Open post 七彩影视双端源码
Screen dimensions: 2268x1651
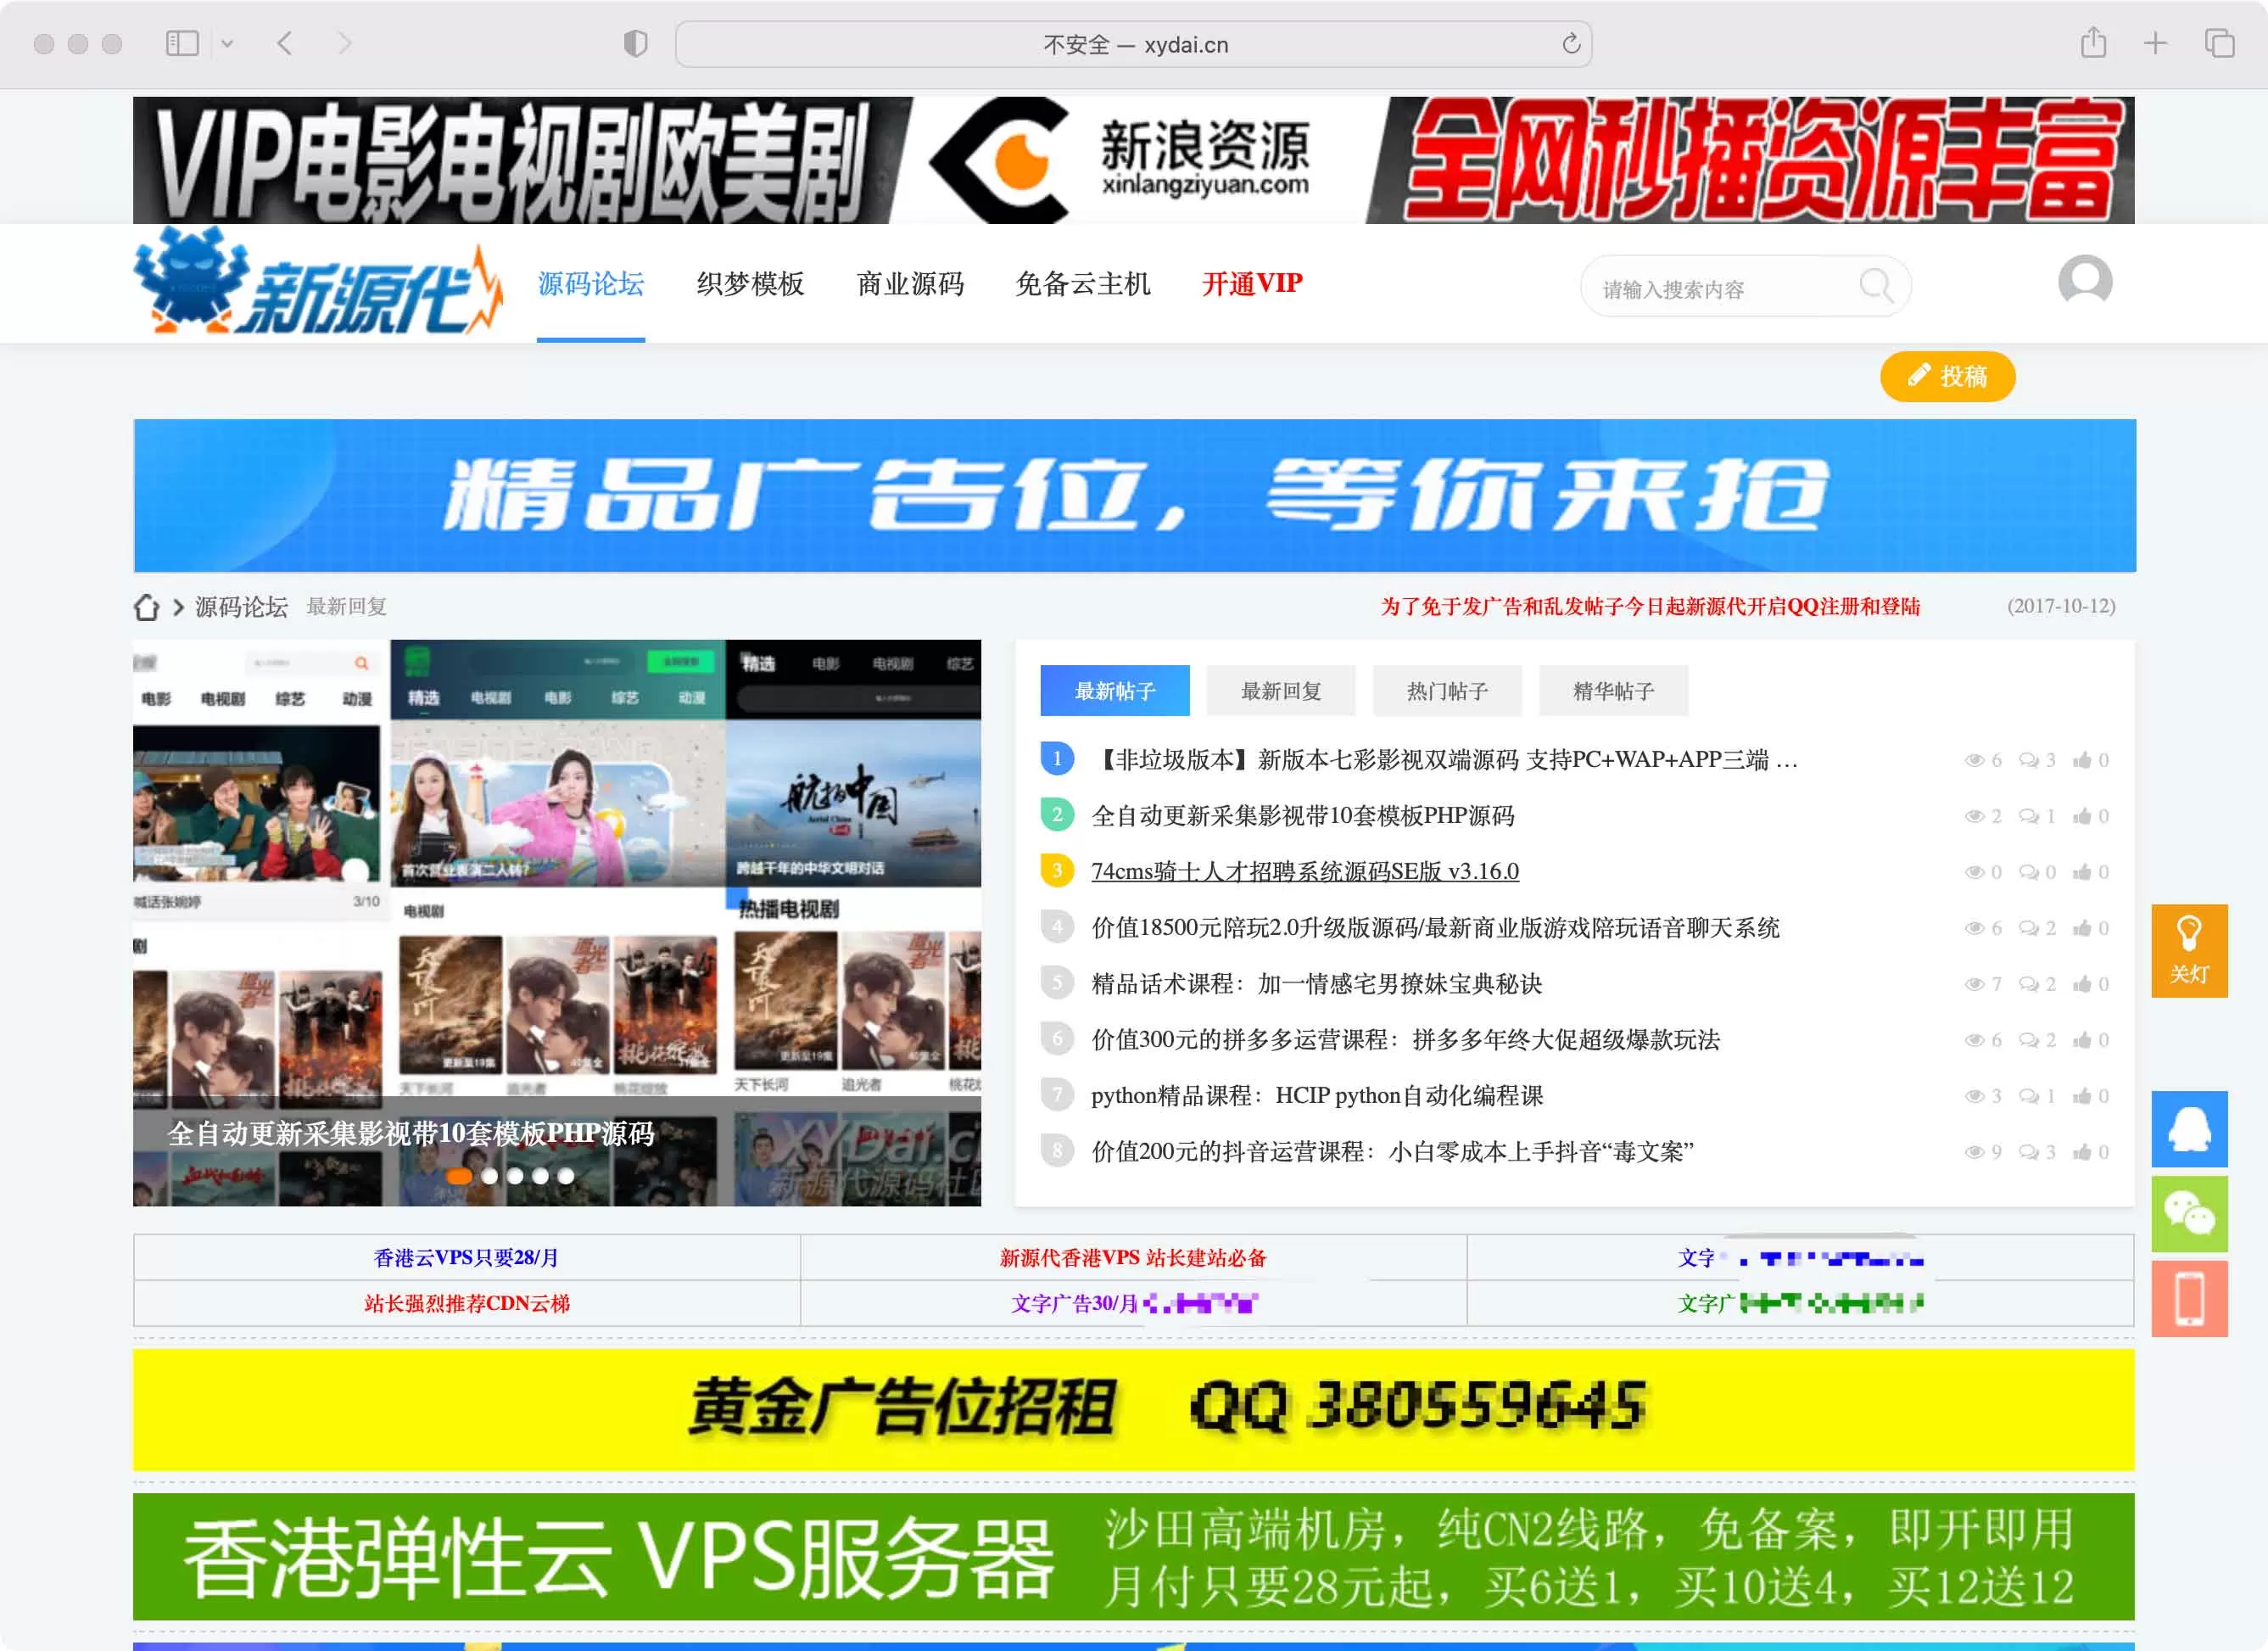tap(1445, 760)
